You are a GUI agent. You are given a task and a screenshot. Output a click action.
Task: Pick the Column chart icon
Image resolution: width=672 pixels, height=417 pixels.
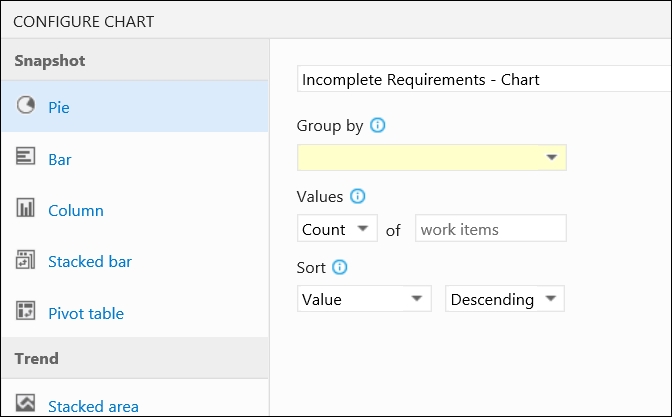26,207
